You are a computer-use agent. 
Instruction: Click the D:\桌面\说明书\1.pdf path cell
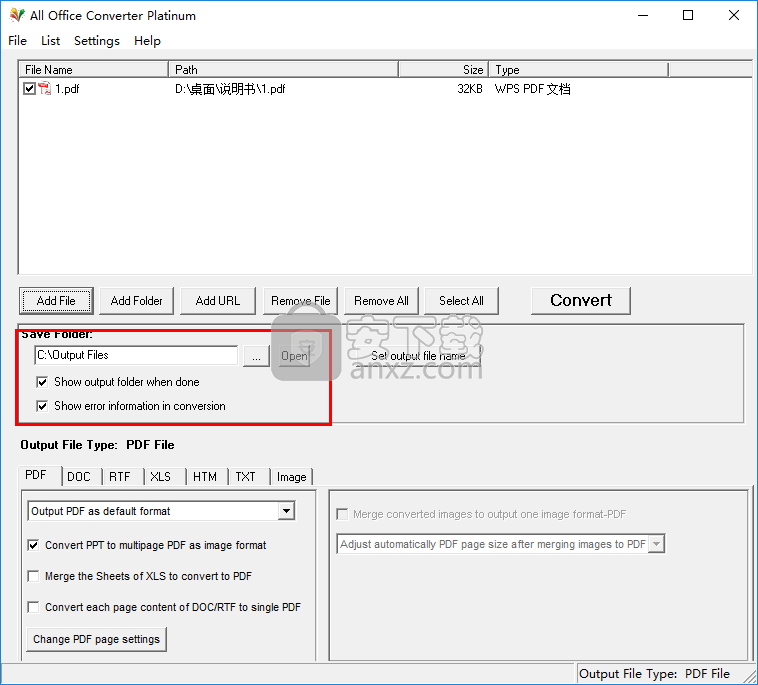(x=230, y=89)
